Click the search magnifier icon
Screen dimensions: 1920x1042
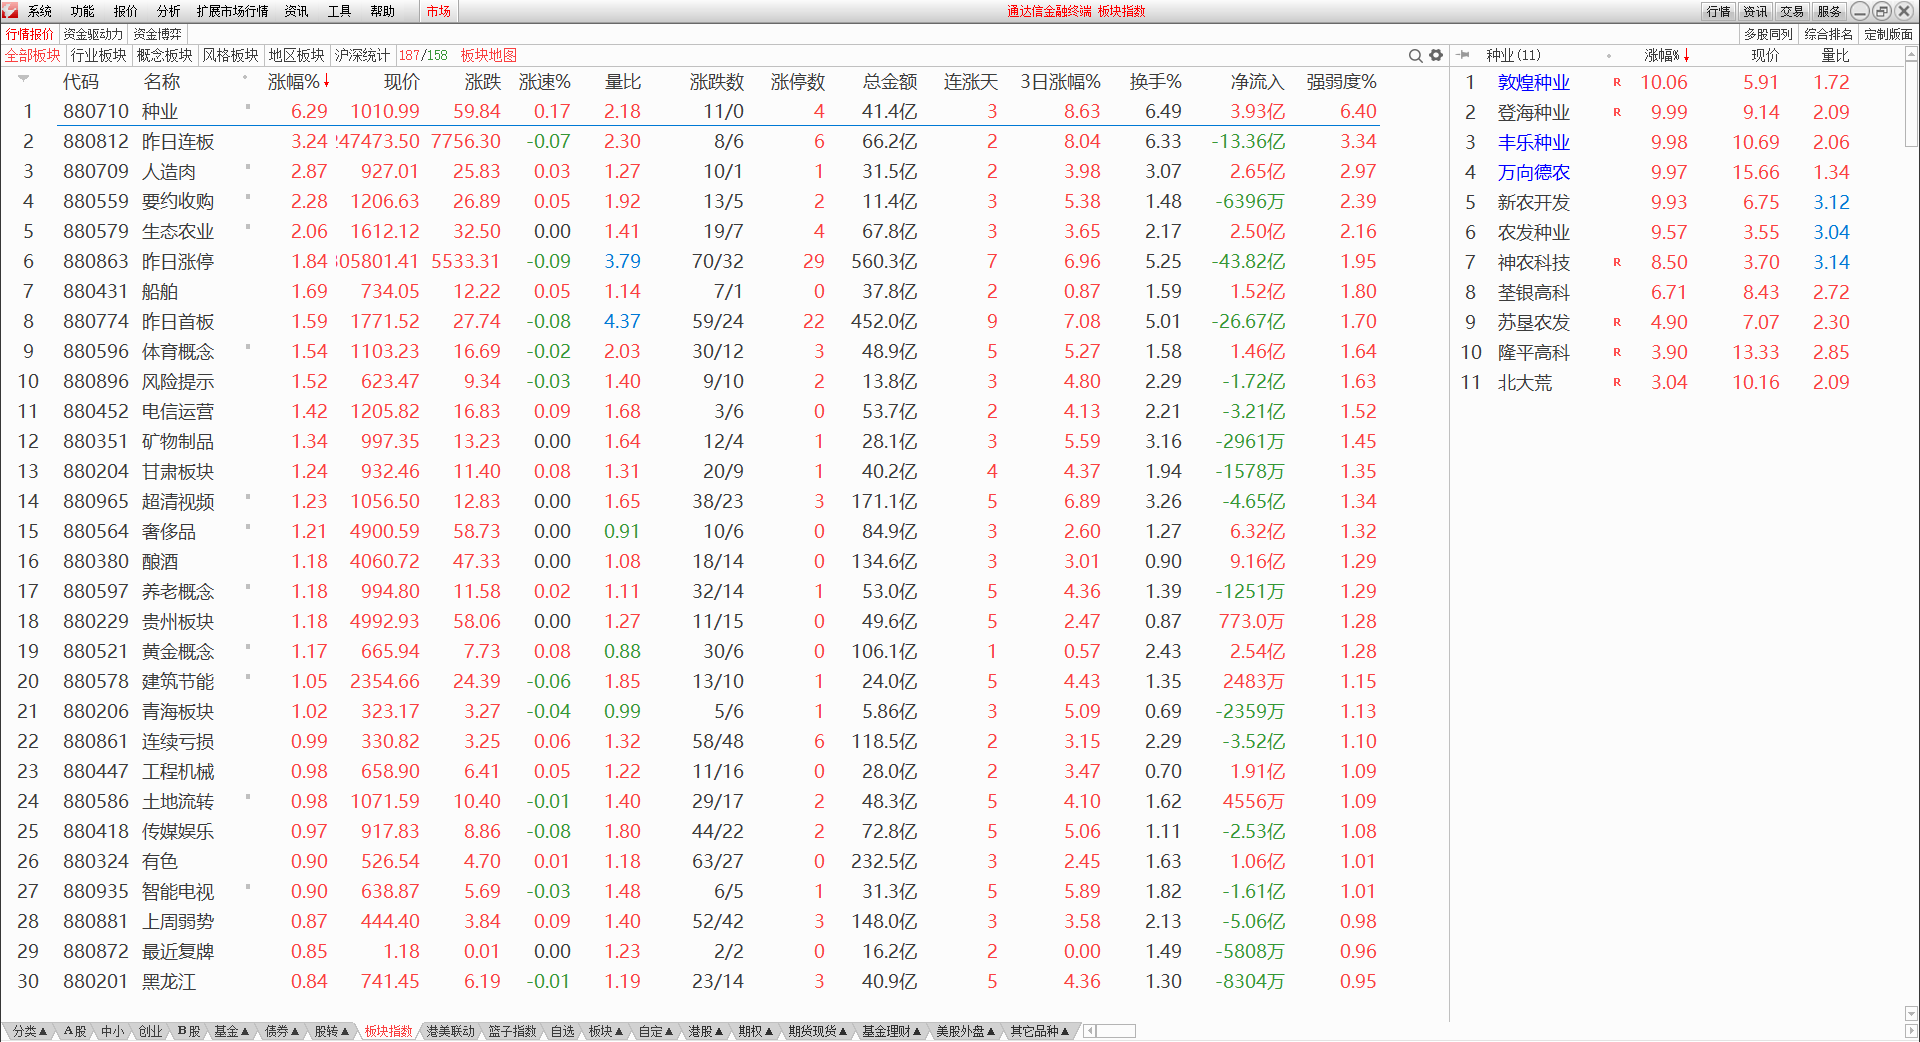pyautogui.click(x=1415, y=56)
